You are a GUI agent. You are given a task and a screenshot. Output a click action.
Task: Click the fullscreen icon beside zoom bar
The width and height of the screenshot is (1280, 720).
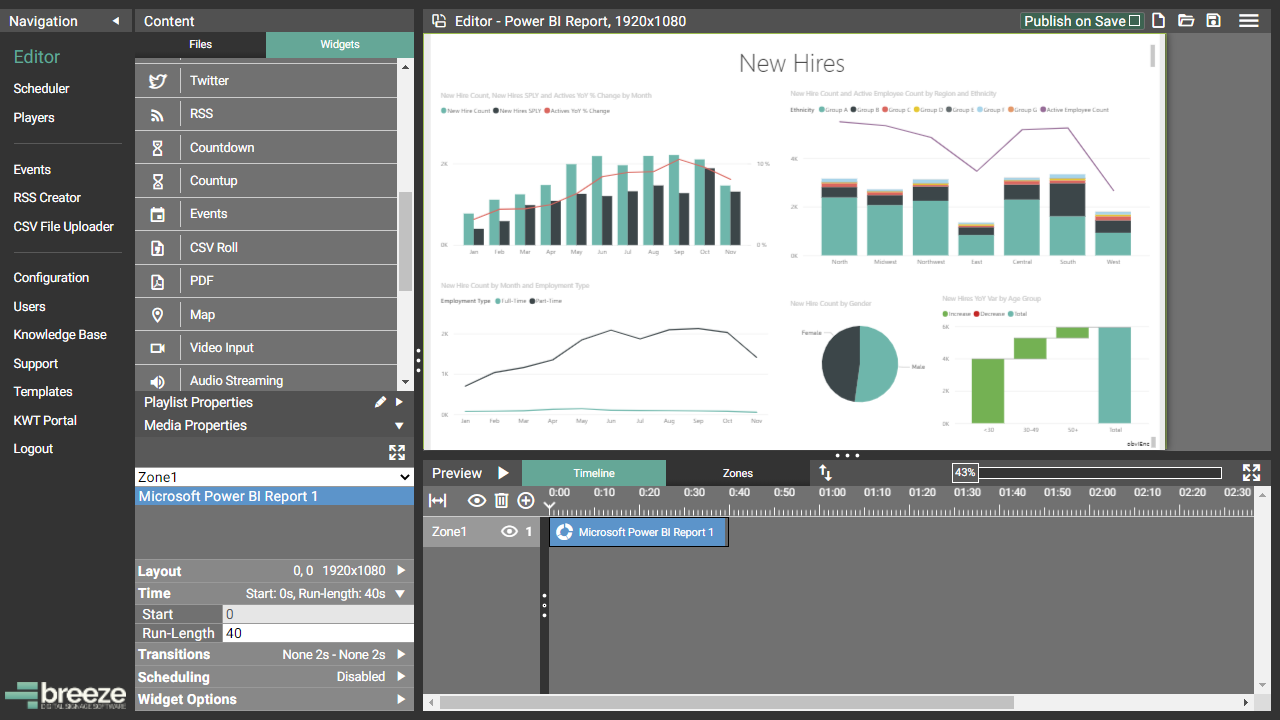(x=1251, y=473)
